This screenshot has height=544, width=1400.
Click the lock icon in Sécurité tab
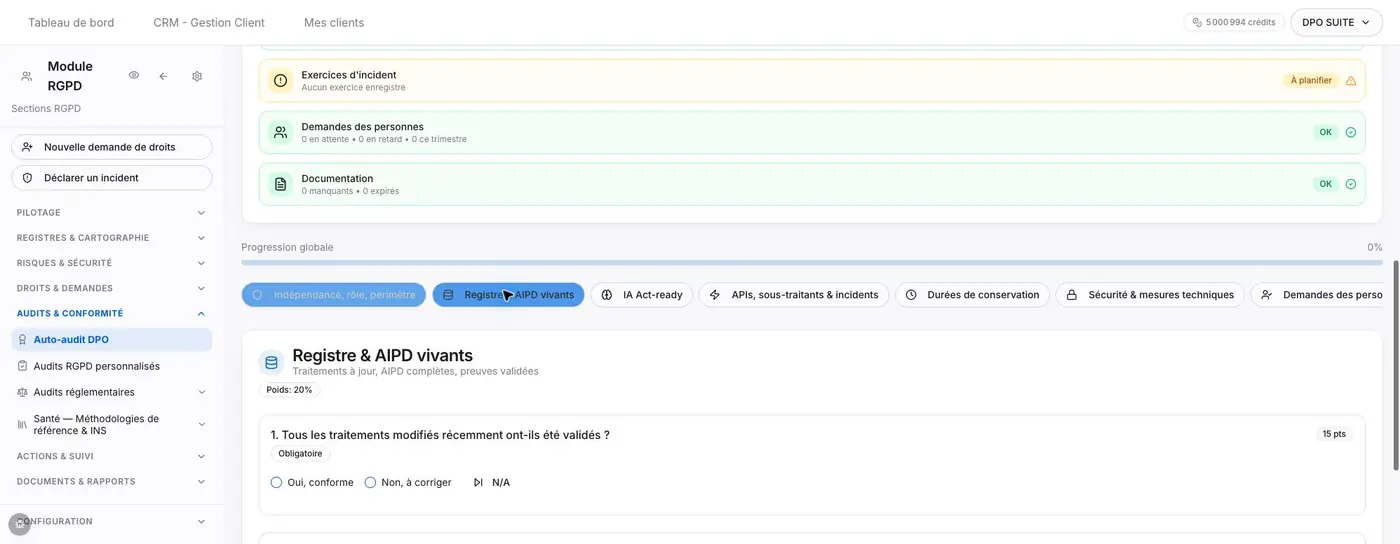(1072, 295)
